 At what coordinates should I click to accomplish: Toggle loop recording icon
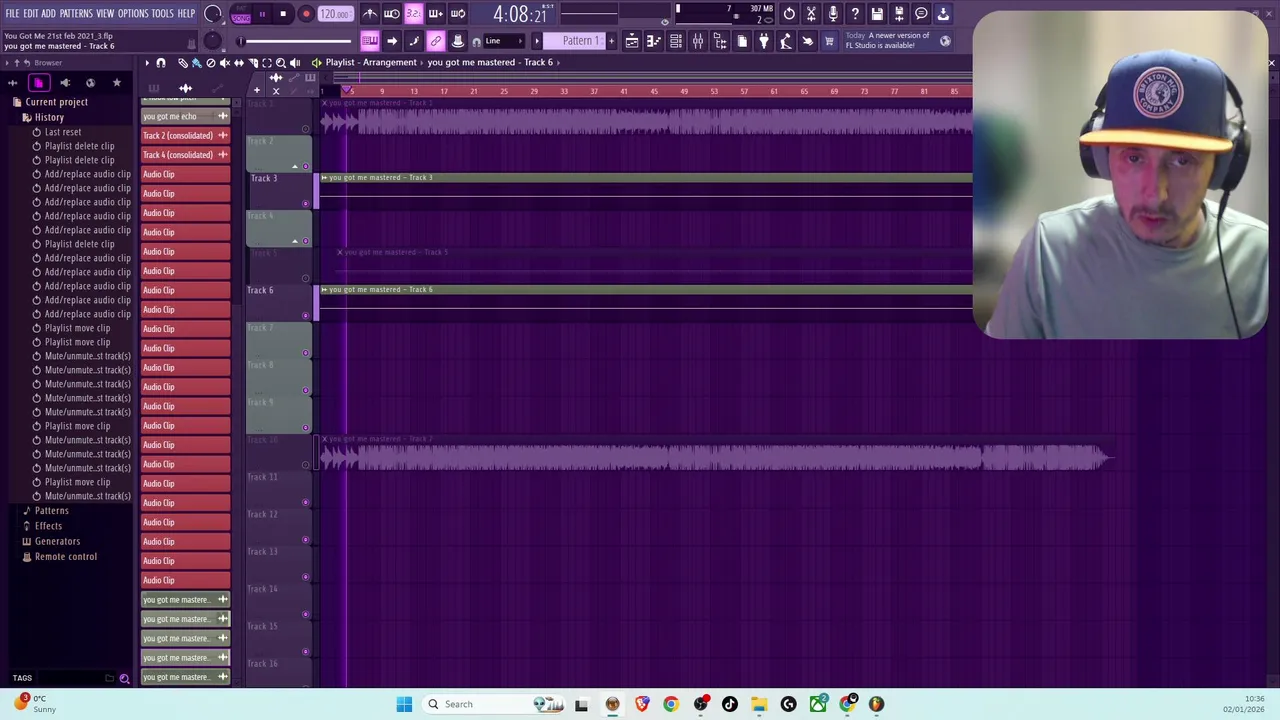pyautogui.click(x=458, y=14)
